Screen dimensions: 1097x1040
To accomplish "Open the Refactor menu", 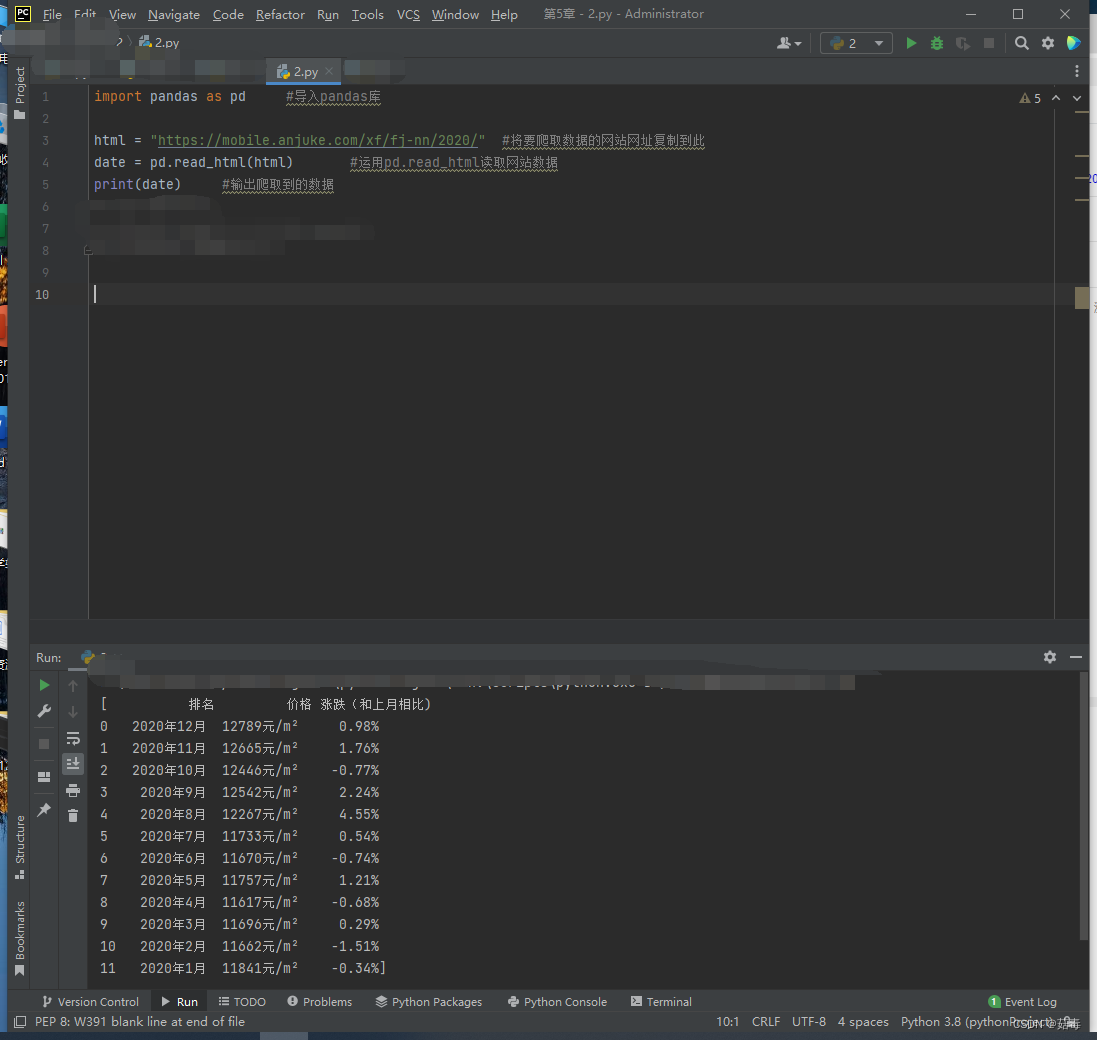I will (280, 15).
